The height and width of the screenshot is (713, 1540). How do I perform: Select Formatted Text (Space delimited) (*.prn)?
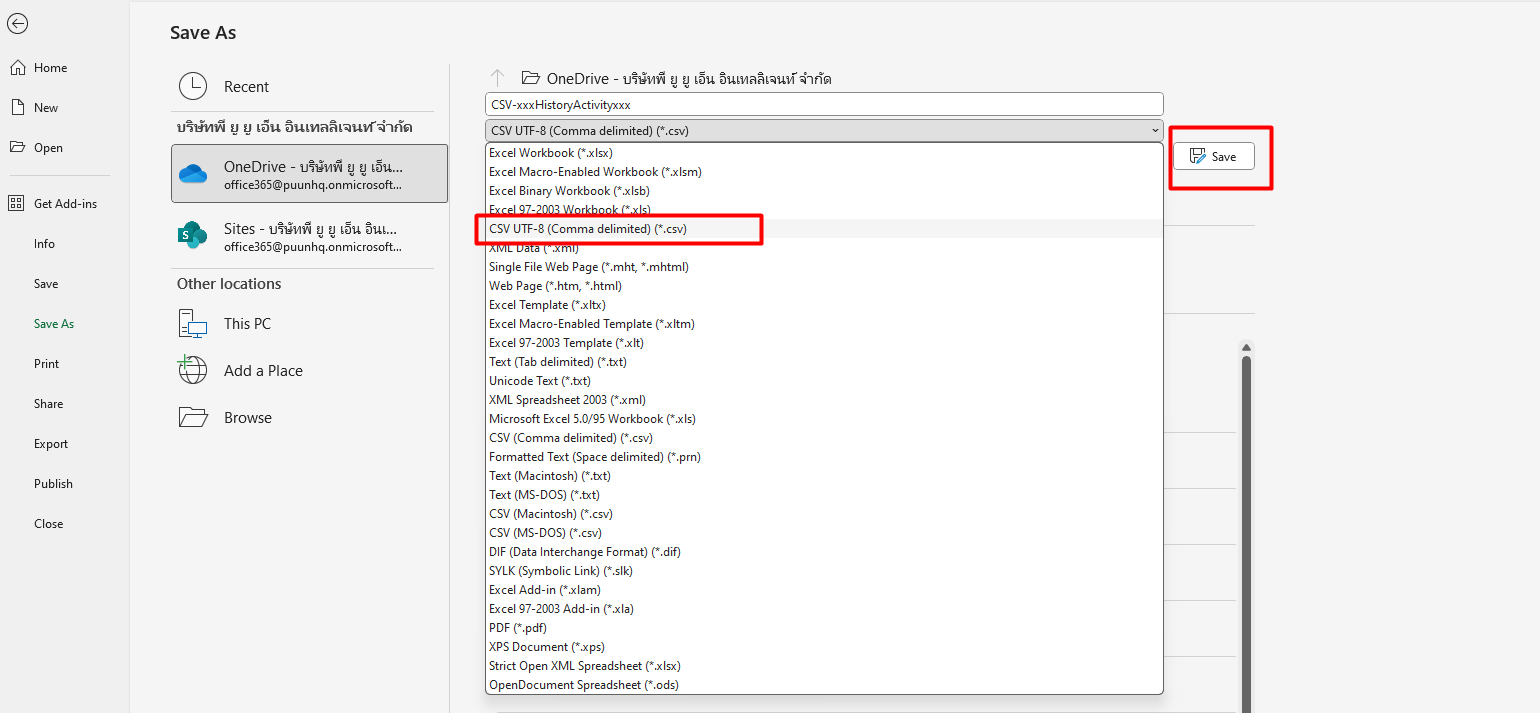[x=824, y=457]
